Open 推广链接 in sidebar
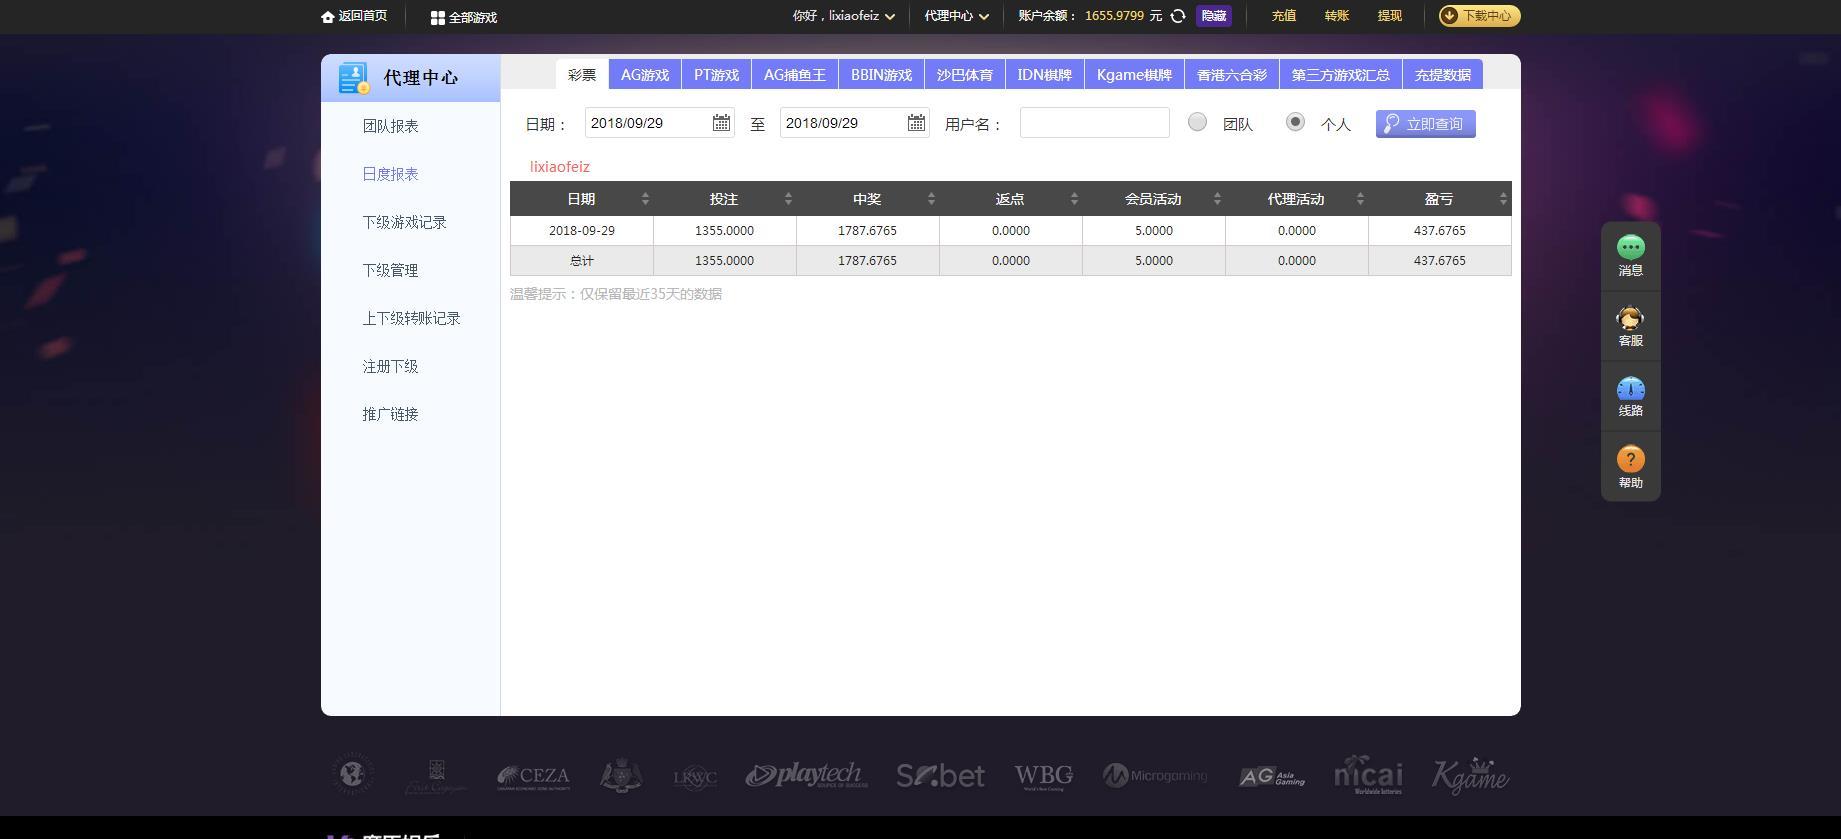This screenshot has width=1841, height=839. point(391,414)
